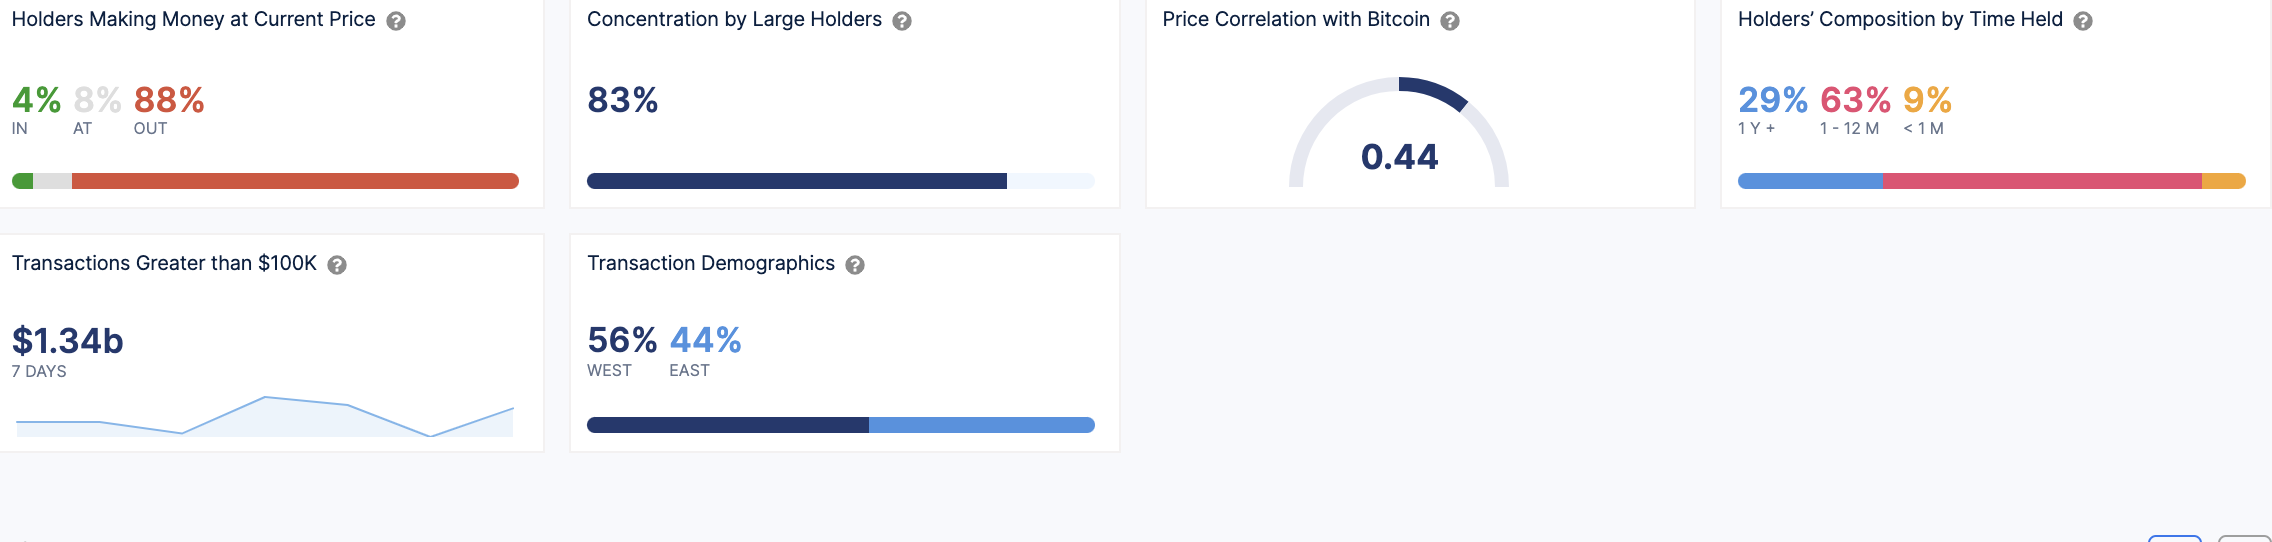Show help for Holders' Composition by Time Held

pos(2083,21)
